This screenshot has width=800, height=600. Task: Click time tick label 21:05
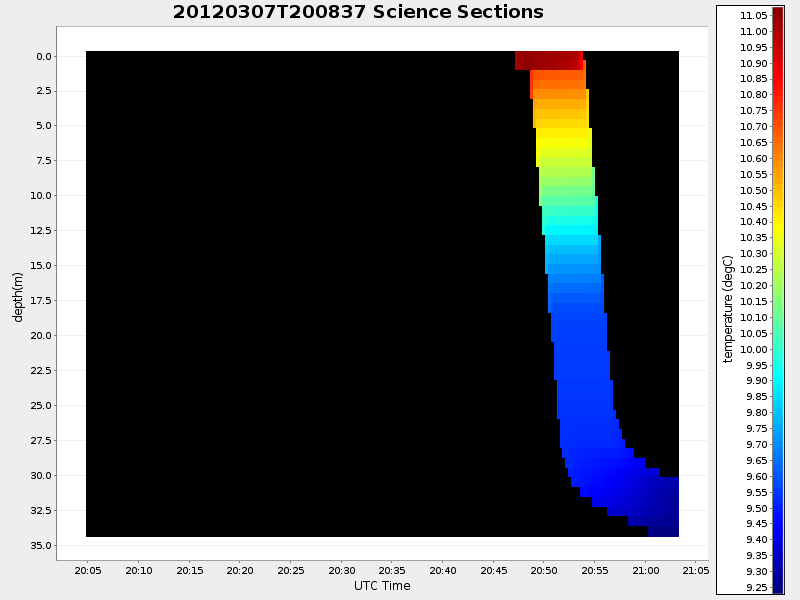(696, 570)
